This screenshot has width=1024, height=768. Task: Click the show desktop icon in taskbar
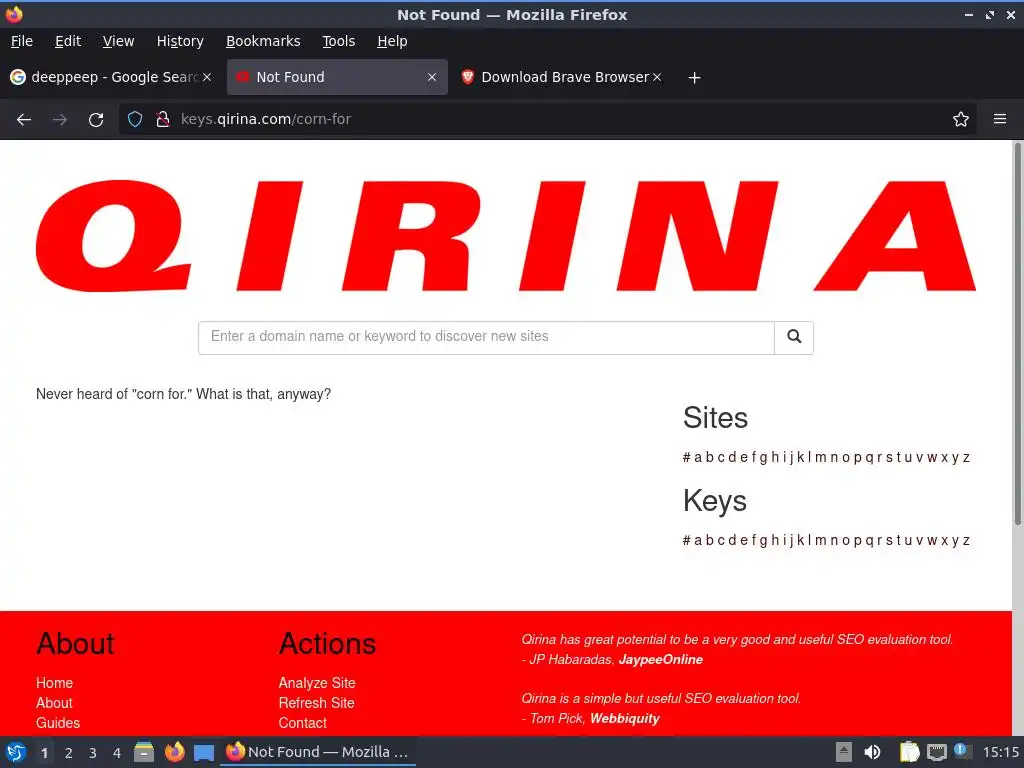click(x=204, y=752)
